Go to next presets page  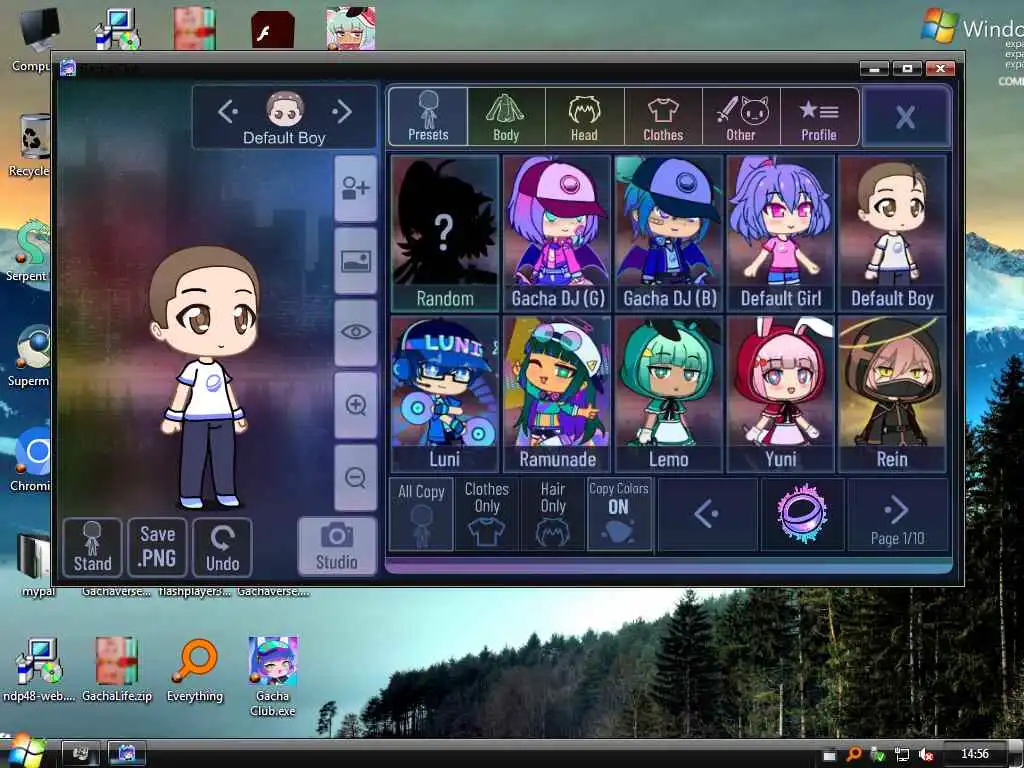[897, 515]
